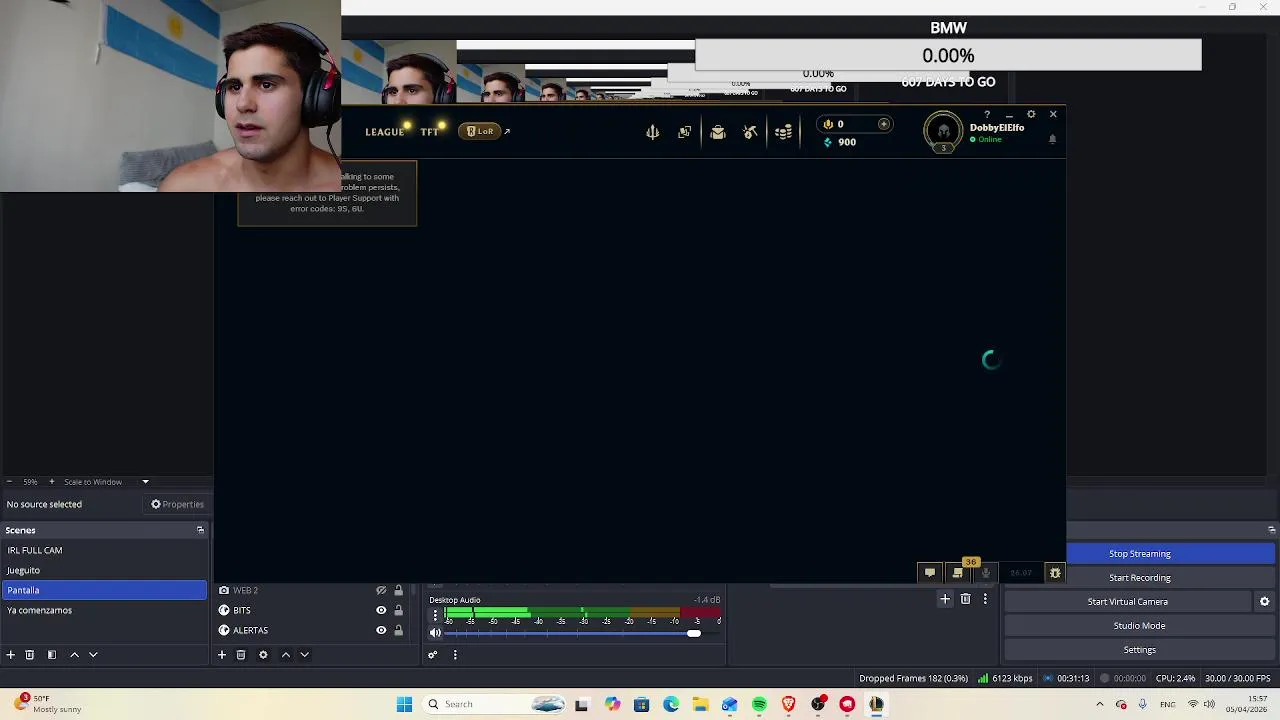Screen dimensions: 1280x720
Task: Open Brave browser from the taskbar
Action: 788,705
